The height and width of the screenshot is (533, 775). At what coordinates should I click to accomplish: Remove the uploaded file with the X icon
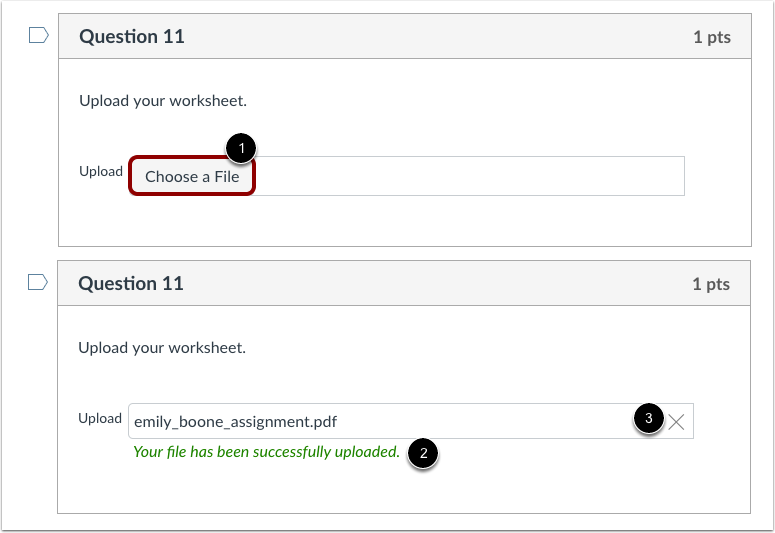pyautogui.click(x=676, y=422)
